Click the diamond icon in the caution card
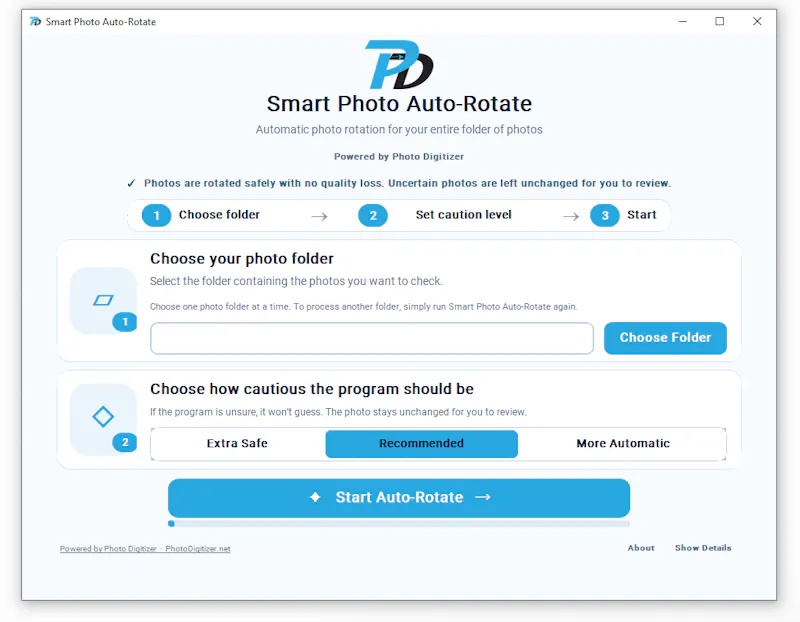The height and width of the screenshot is (622, 800). 103,416
